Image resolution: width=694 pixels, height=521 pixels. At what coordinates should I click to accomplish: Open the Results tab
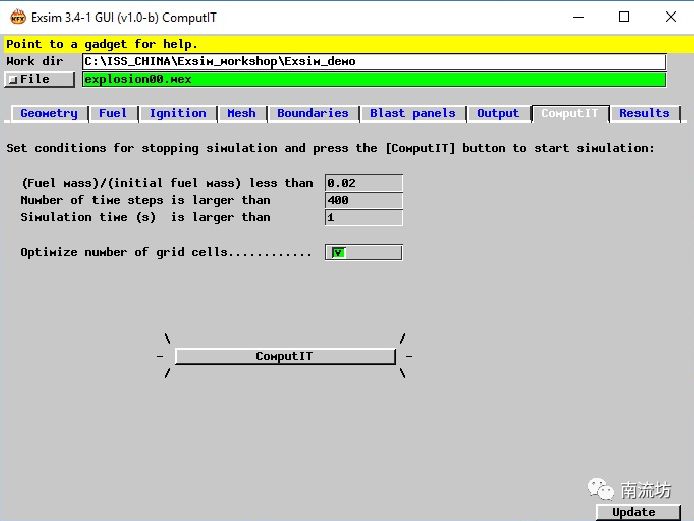click(x=644, y=113)
